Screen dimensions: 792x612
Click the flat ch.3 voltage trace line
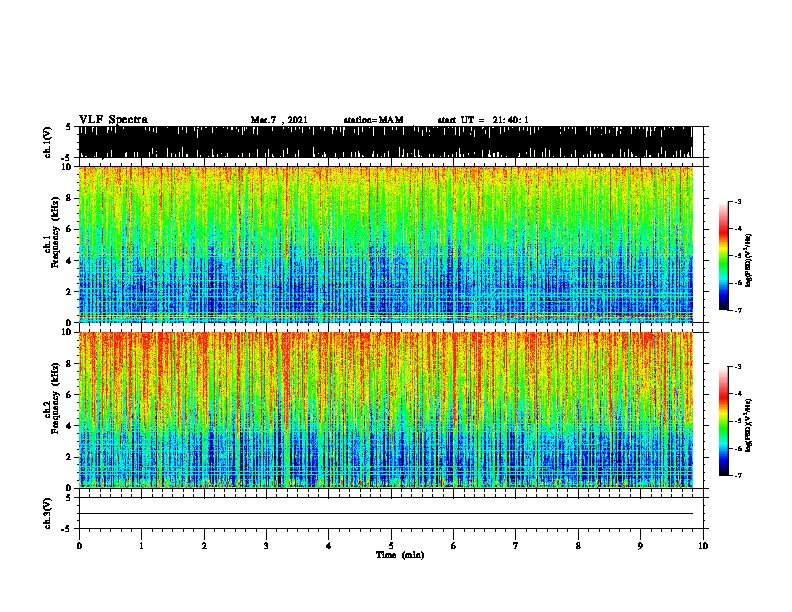[386, 514]
